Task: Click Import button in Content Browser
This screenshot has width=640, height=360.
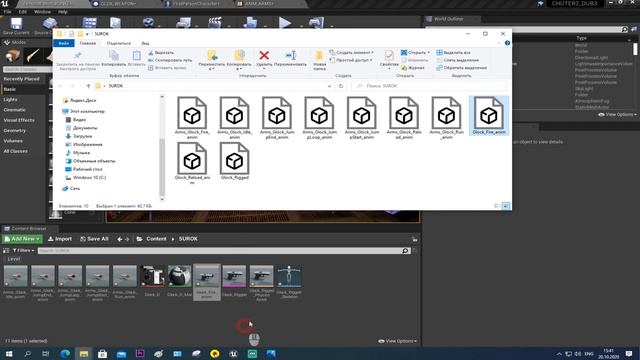Action: (x=60, y=239)
